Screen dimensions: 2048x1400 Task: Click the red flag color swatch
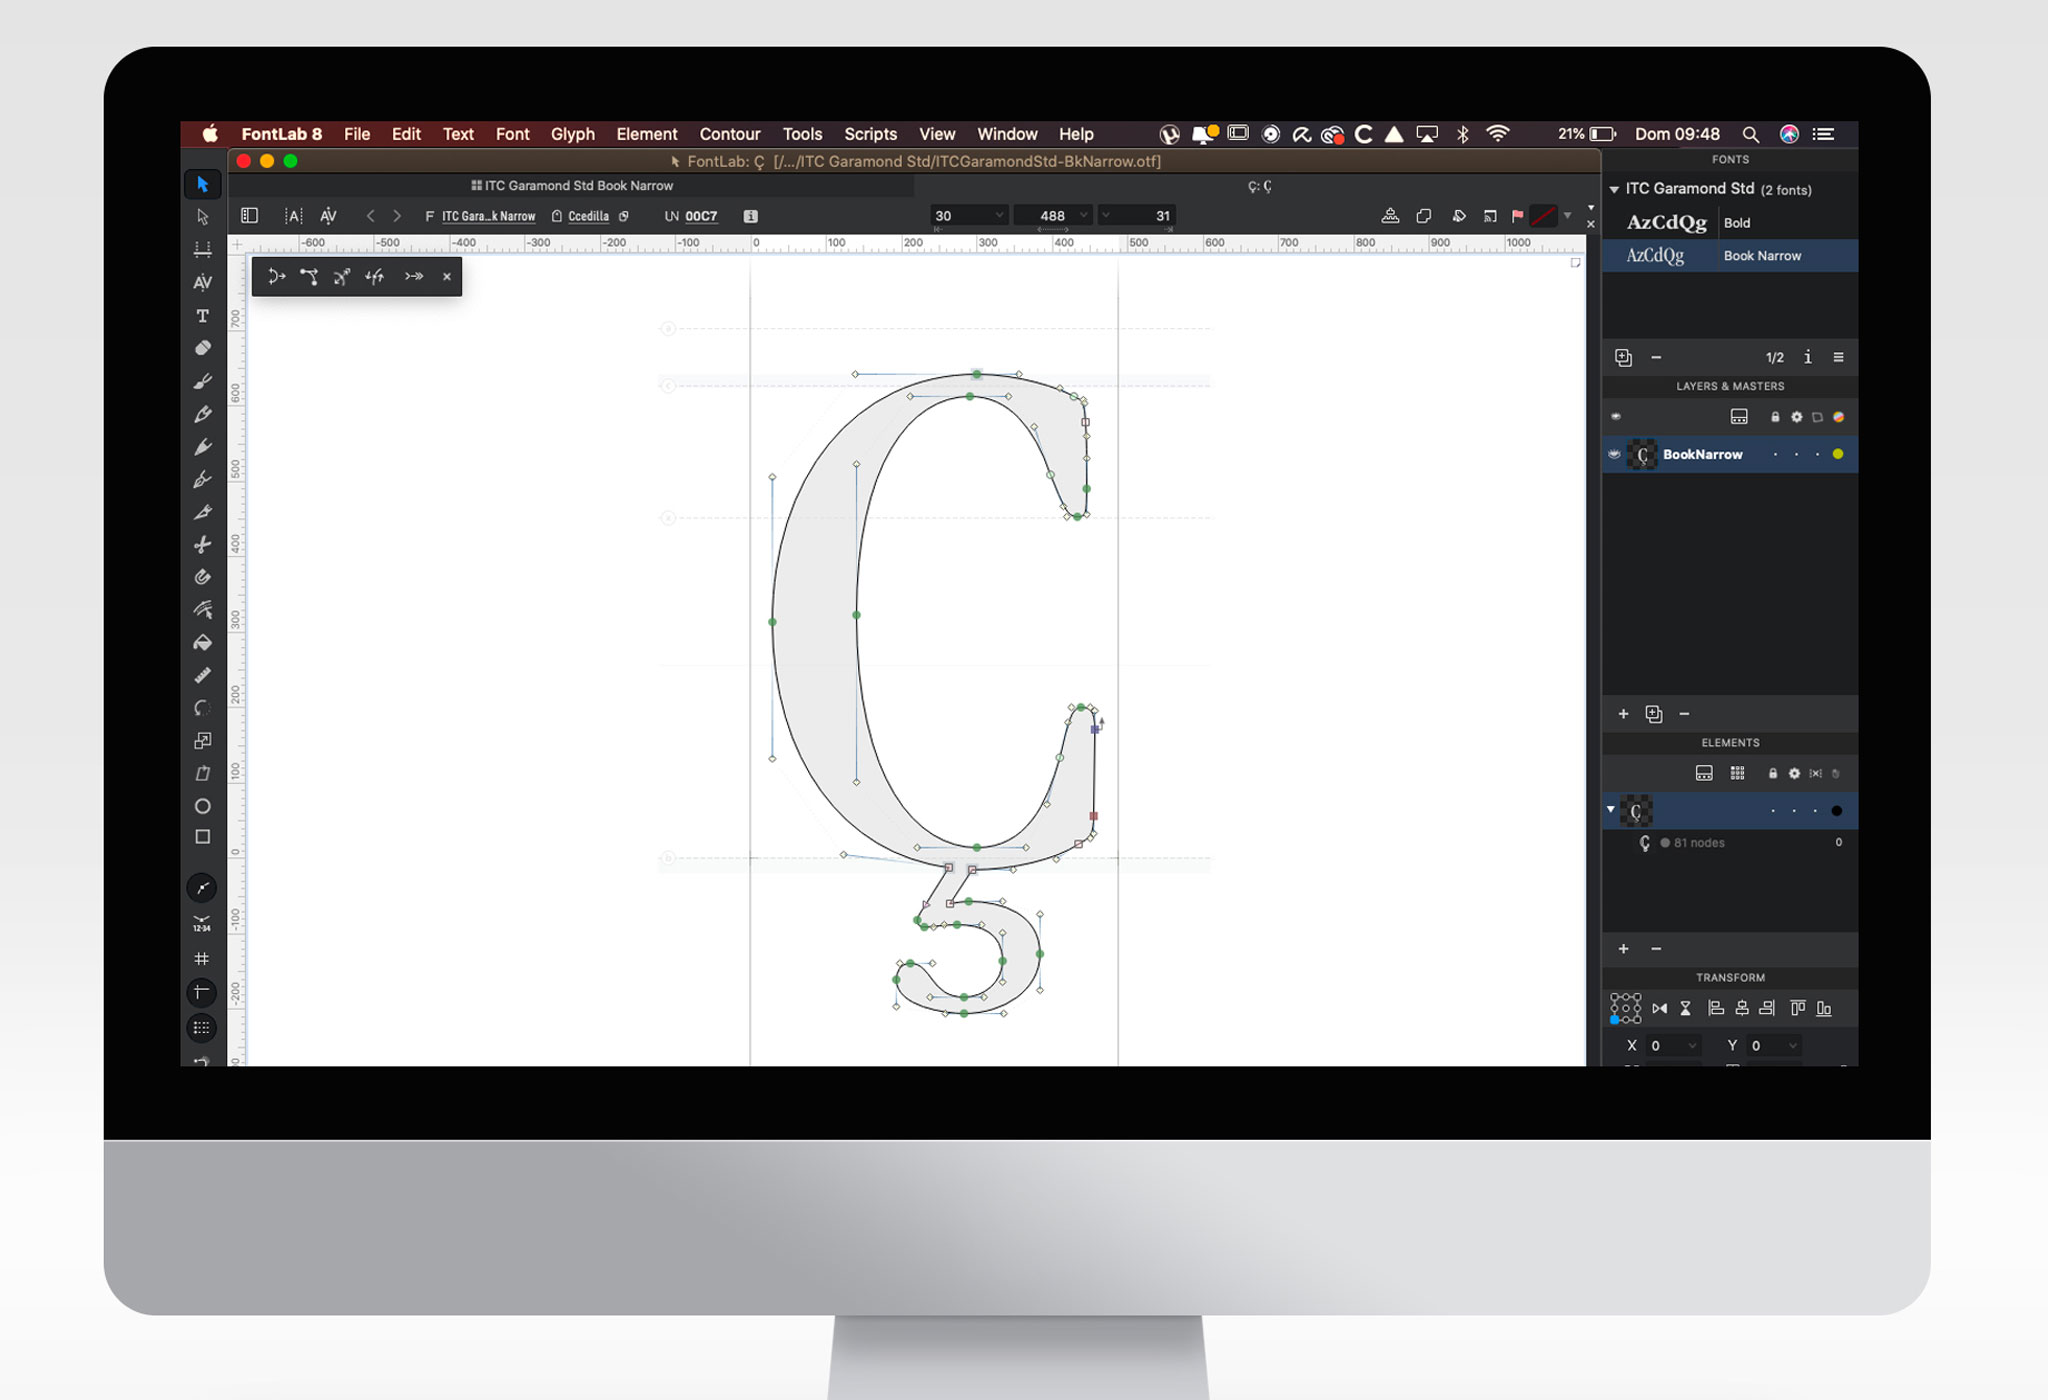coord(1517,216)
